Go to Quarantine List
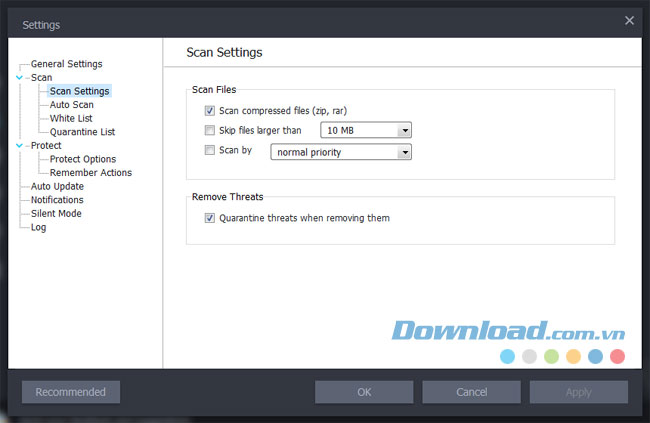 tap(82, 132)
